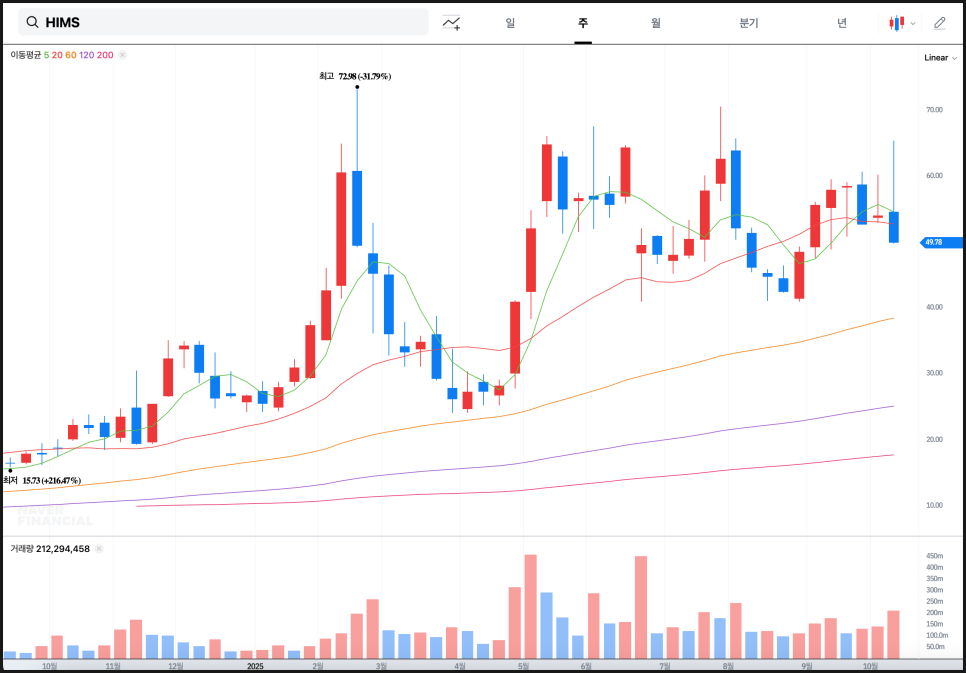Screen dimensions: 966x673
Task: Toggle the 5-period moving average
Action: 46,55
